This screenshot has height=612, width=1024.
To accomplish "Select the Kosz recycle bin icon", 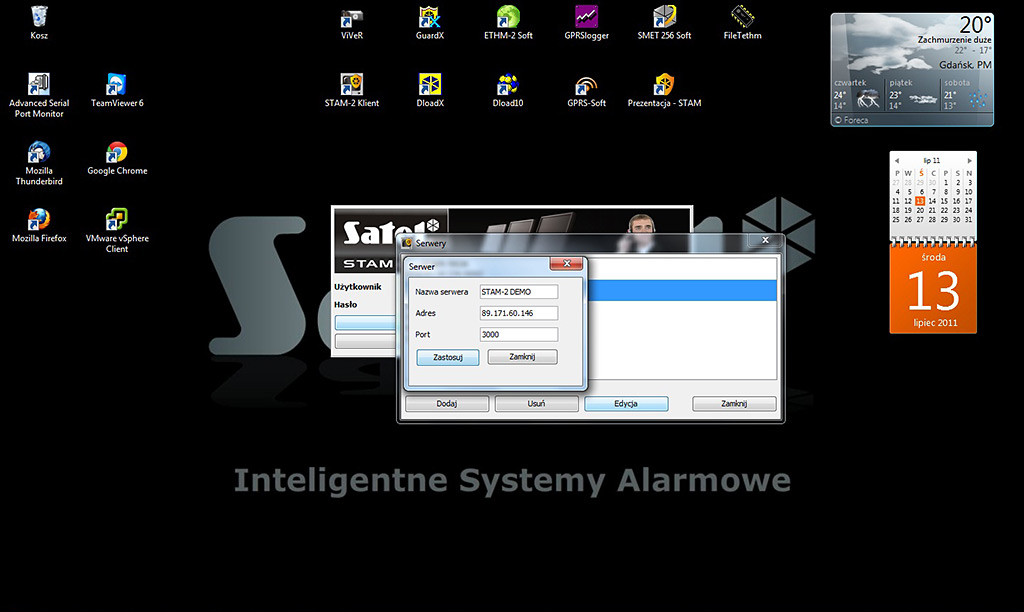I will click(x=39, y=18).
